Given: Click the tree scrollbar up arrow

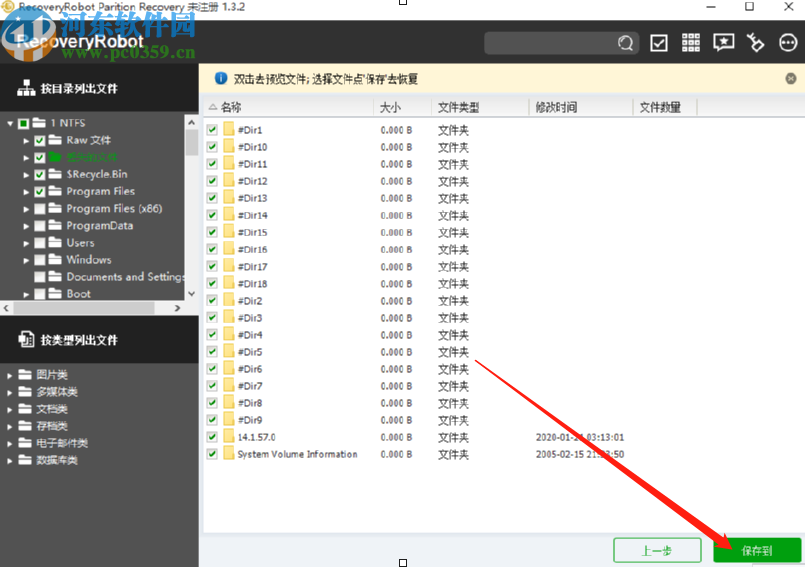Looking at the screenshot, I should (191, 123).
